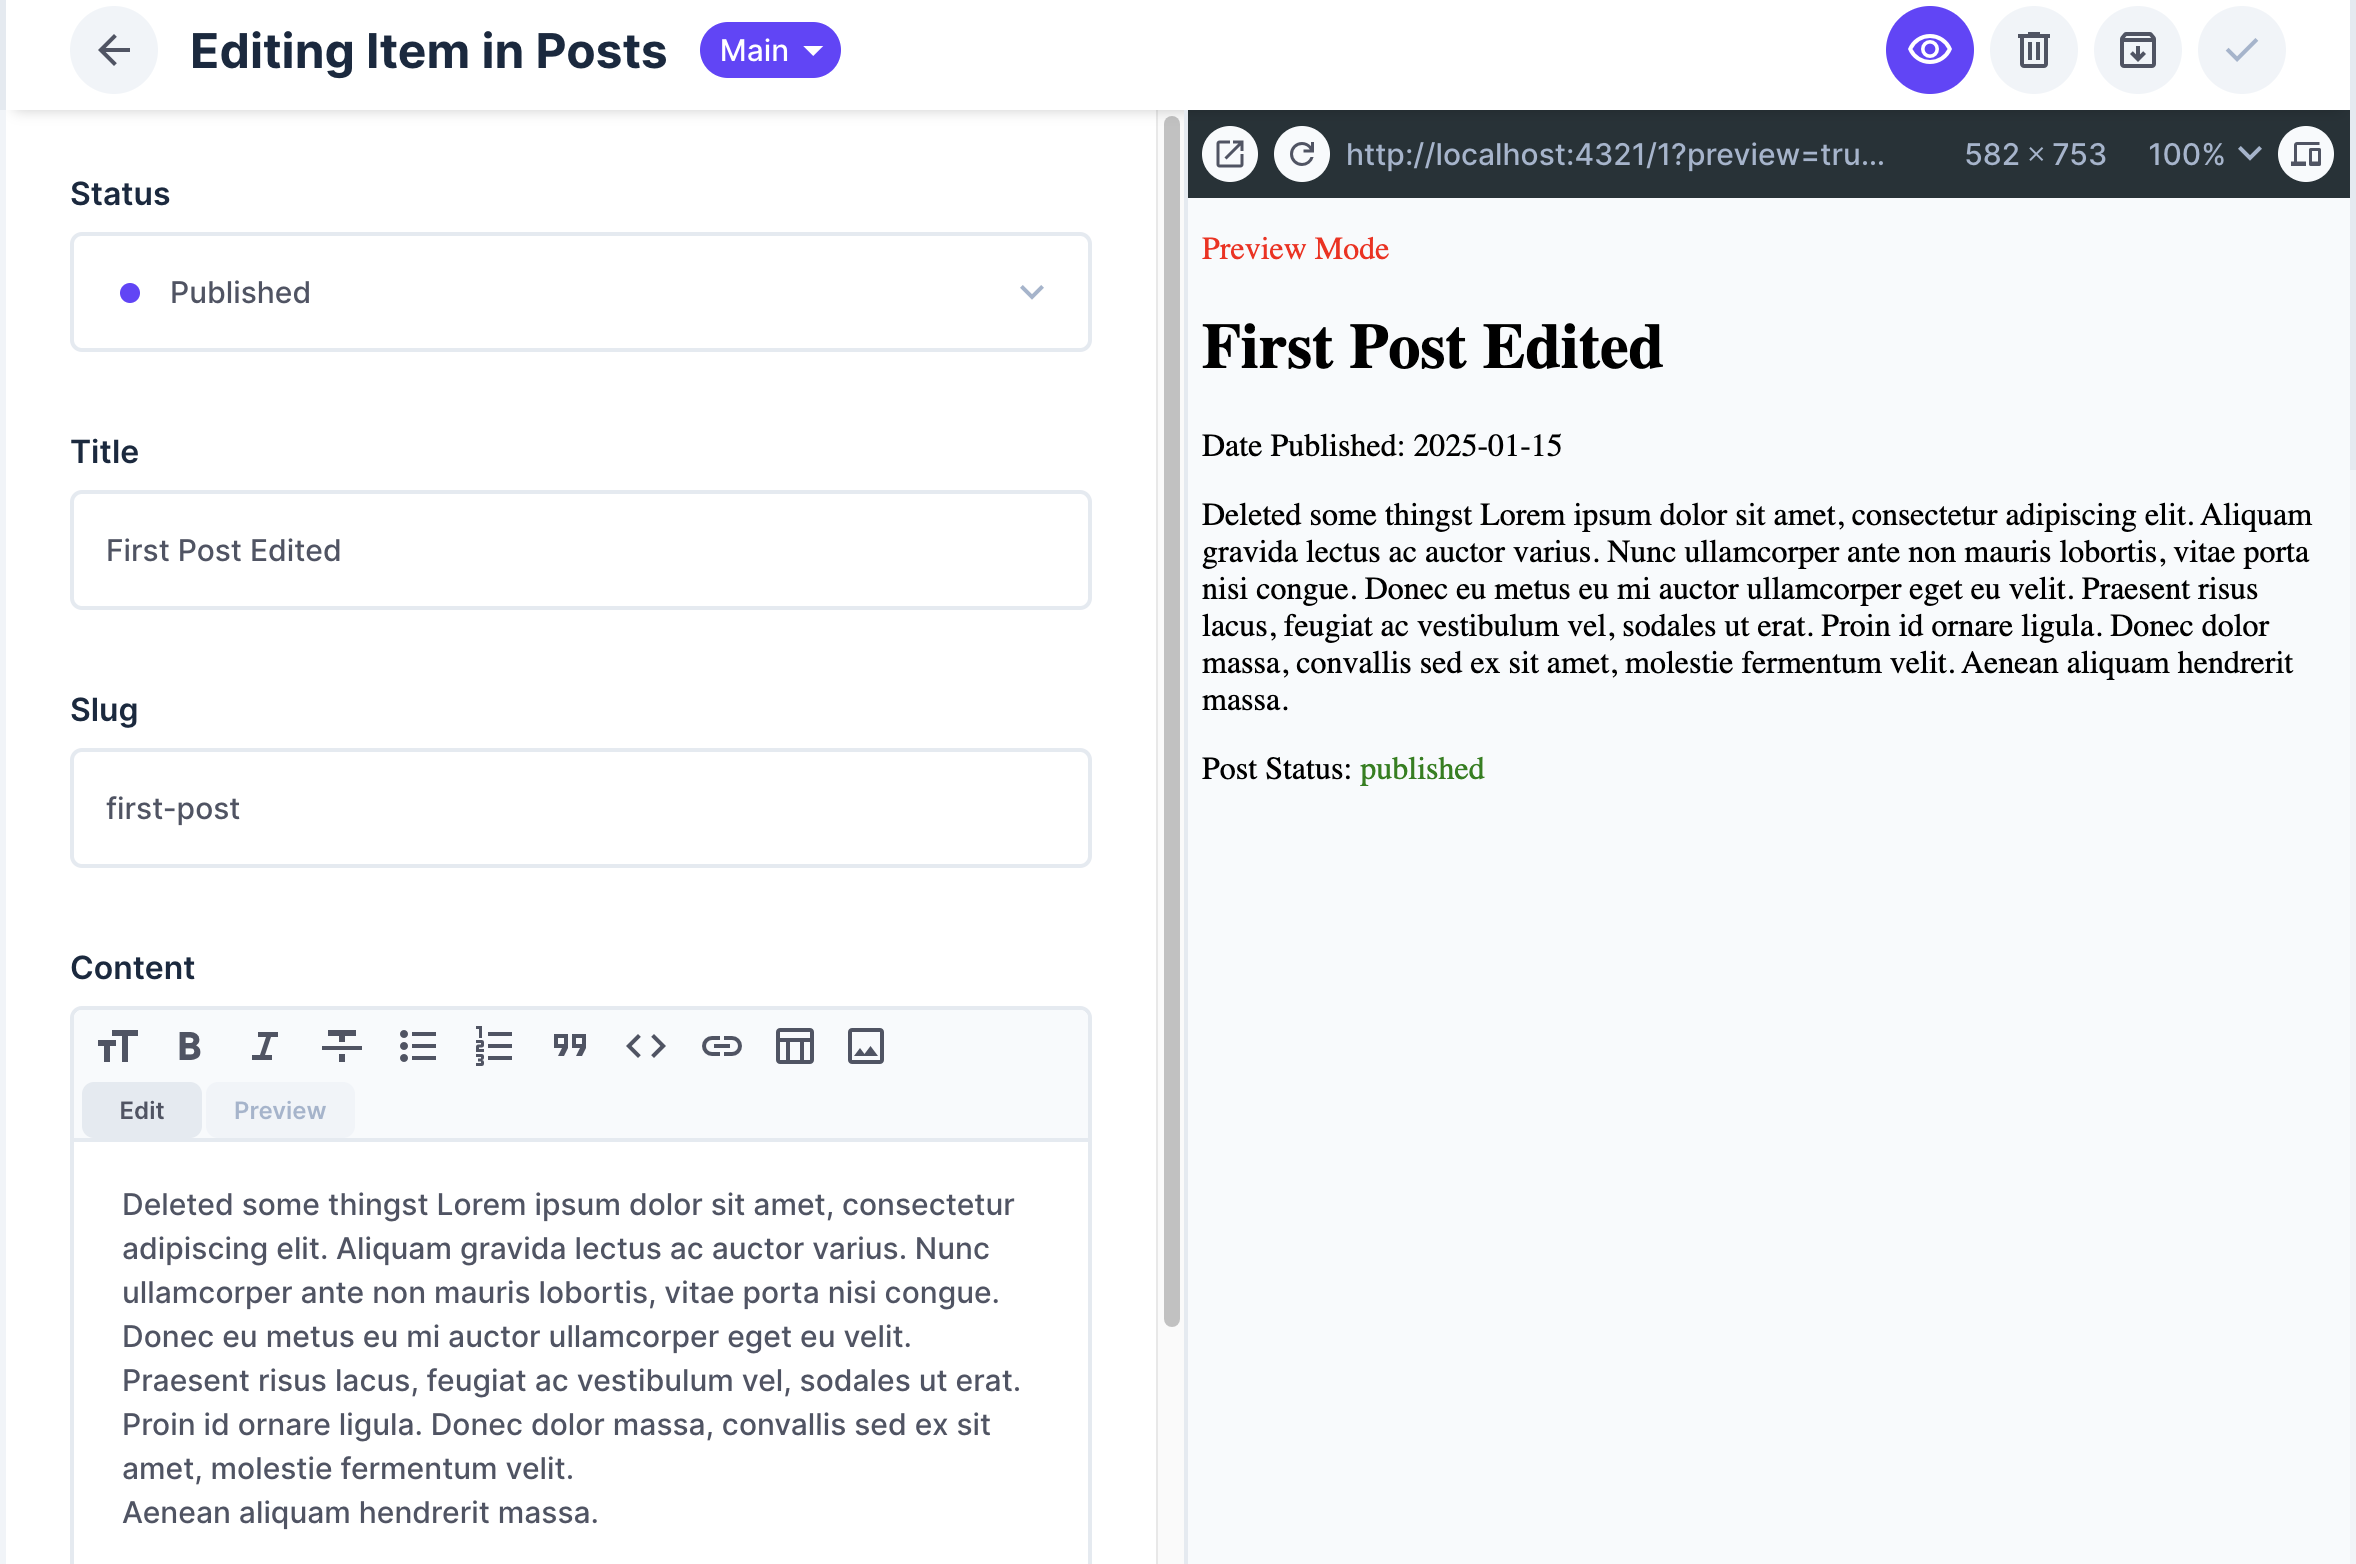Open the 100% zoom dropdown
The height and width of the screenshot is (1564, 2356).
[2203, 154]
